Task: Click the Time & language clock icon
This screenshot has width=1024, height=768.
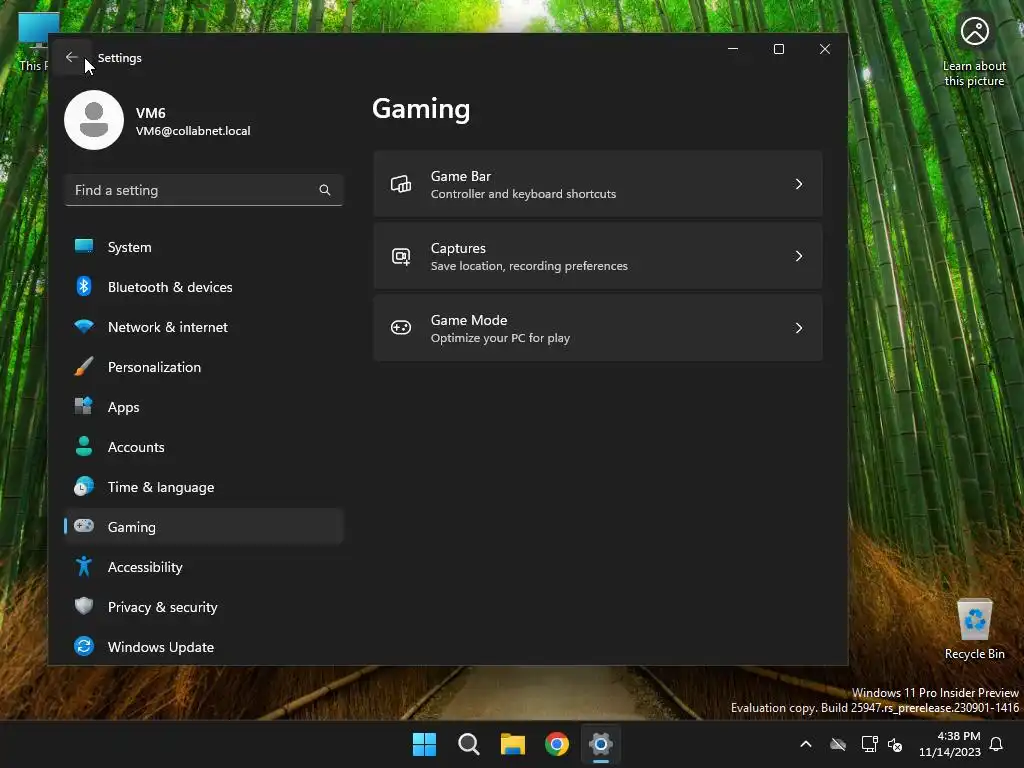Action: pyautogui.click(x=84, y=486)
